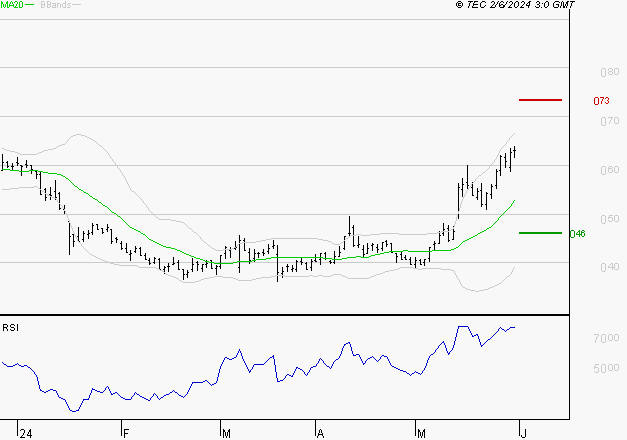The width and height of the screenshot is (627, 440).
Task: Click the F month axis label
Action: [x=126, y=434]
